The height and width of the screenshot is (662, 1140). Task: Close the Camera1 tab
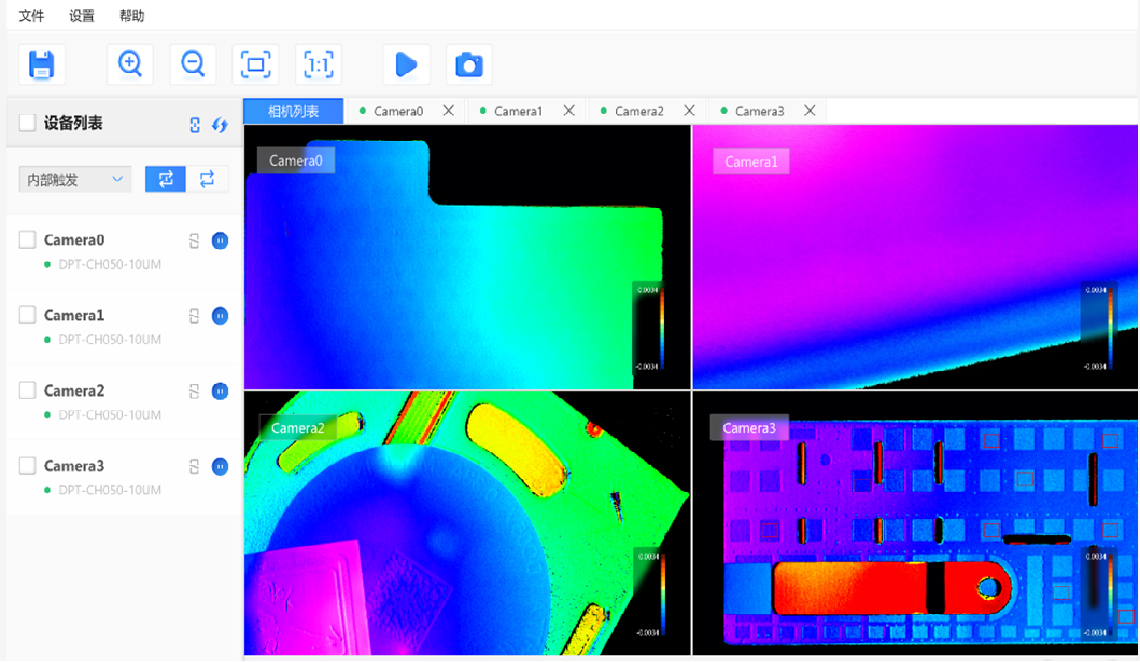pos(569,110)
